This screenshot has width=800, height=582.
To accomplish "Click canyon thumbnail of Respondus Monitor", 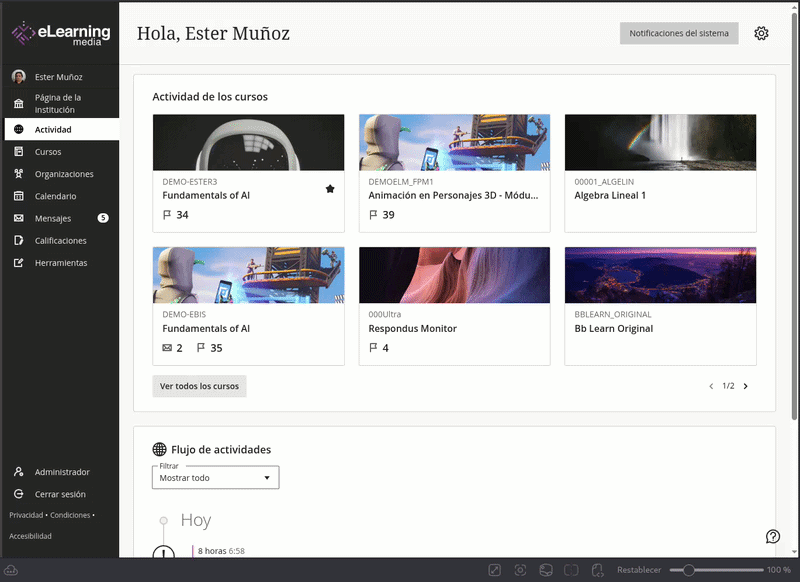I will pos(454,275).
